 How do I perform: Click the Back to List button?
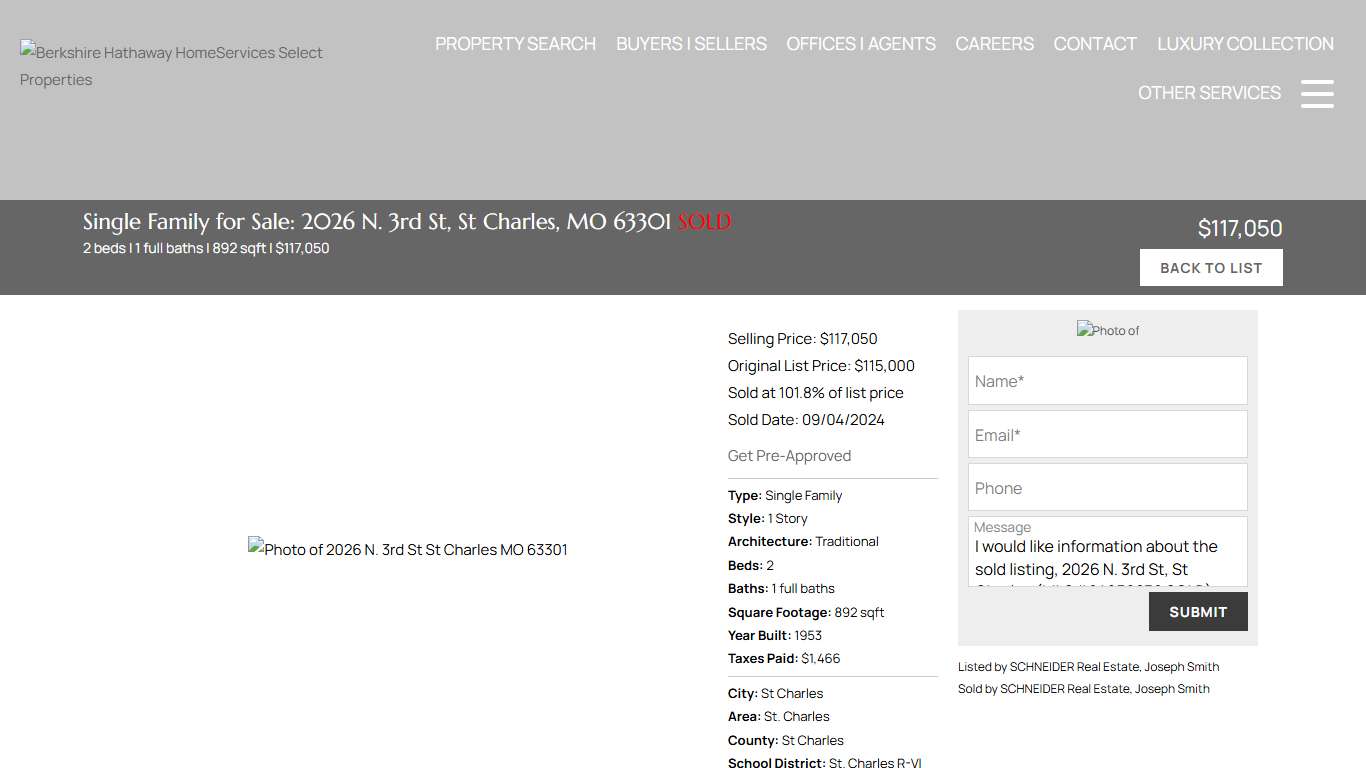point(1210,268)
